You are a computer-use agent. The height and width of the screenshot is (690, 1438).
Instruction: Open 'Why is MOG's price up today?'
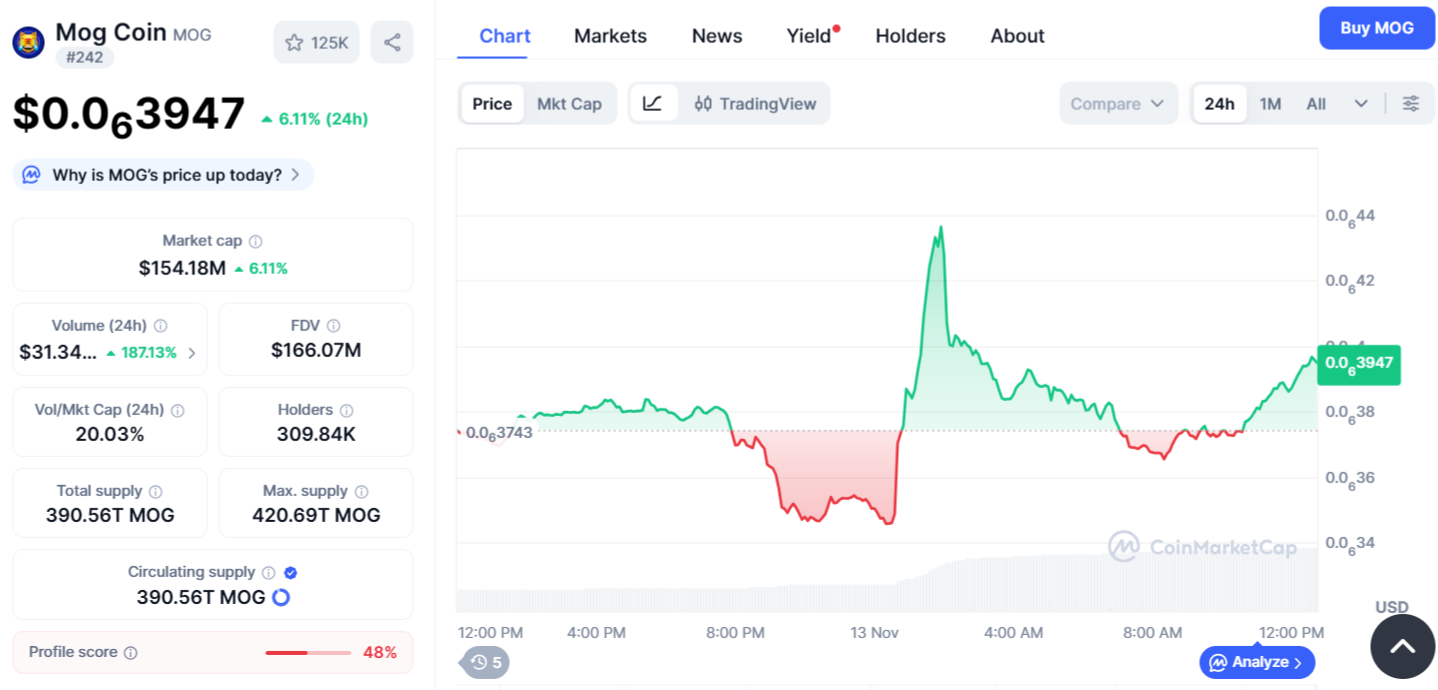(x=163, y=175)
